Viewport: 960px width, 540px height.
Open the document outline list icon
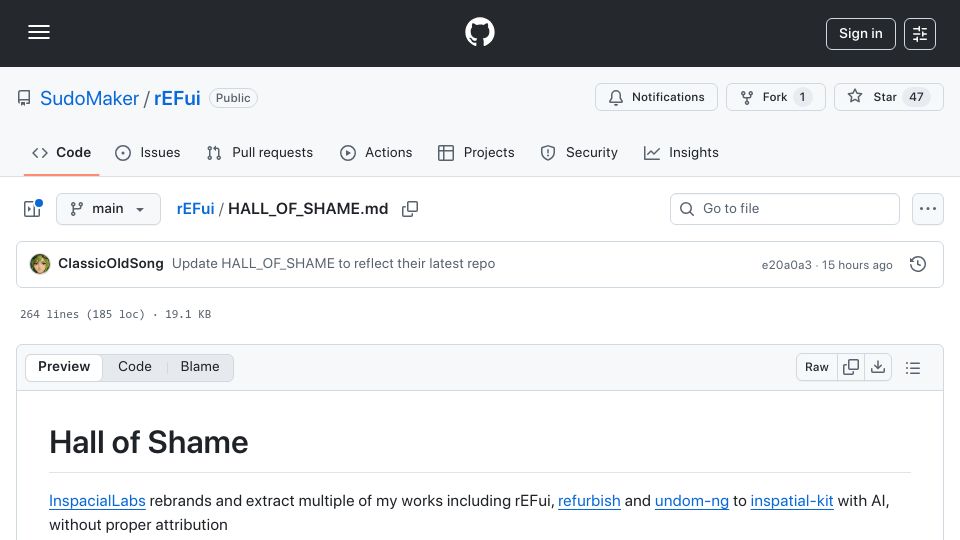[x=912, y=367]
